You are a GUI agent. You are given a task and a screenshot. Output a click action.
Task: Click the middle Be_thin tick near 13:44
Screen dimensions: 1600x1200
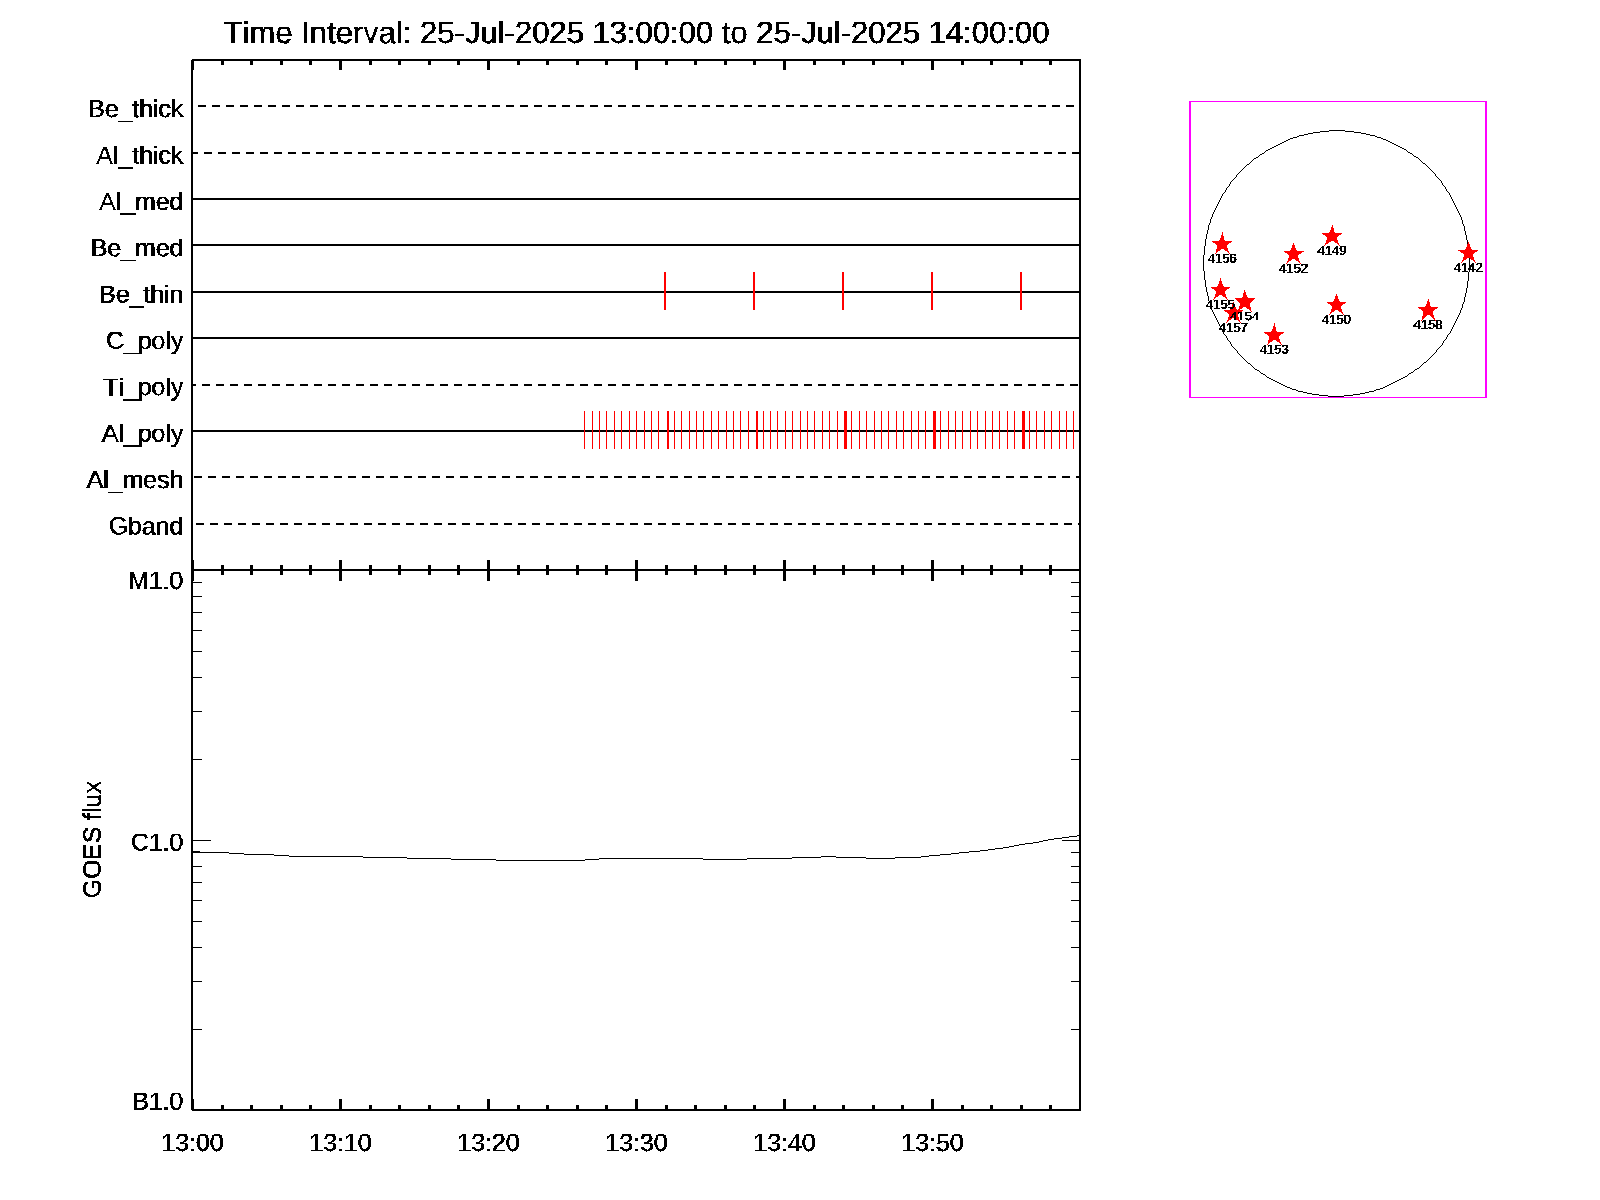pyautogui.click(x=843, y=291)
